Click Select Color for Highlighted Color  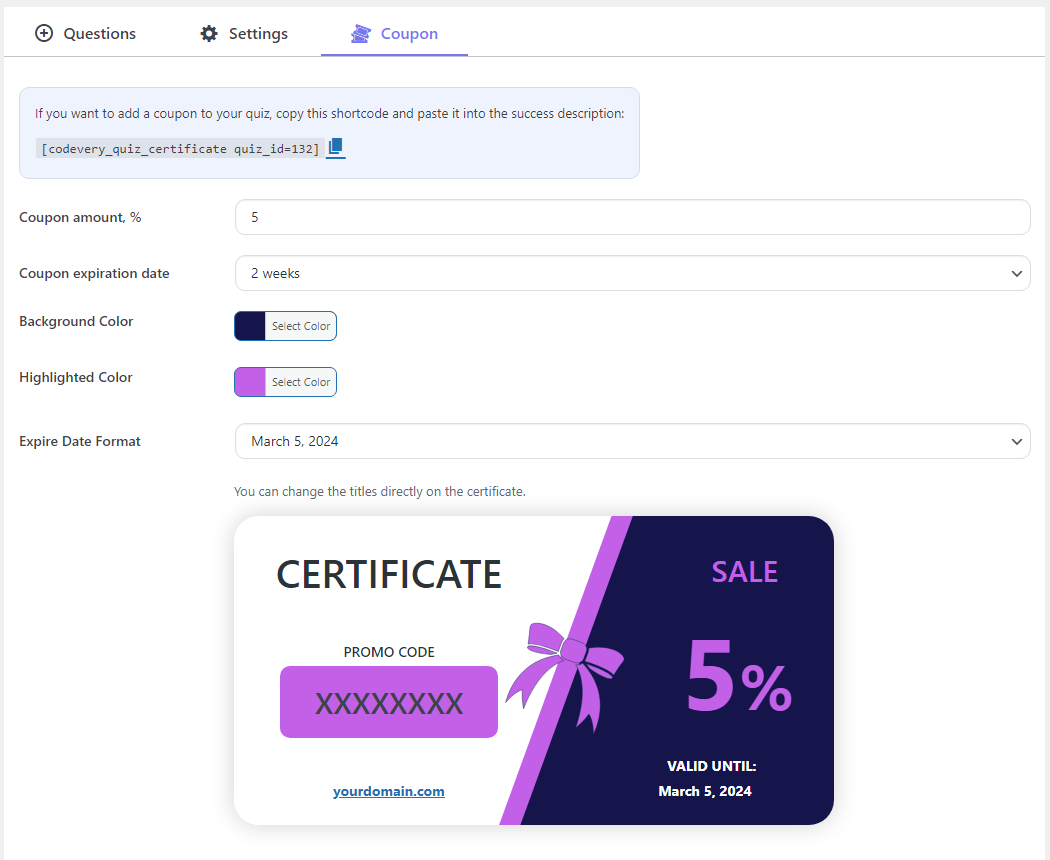[x=302, y=381]
